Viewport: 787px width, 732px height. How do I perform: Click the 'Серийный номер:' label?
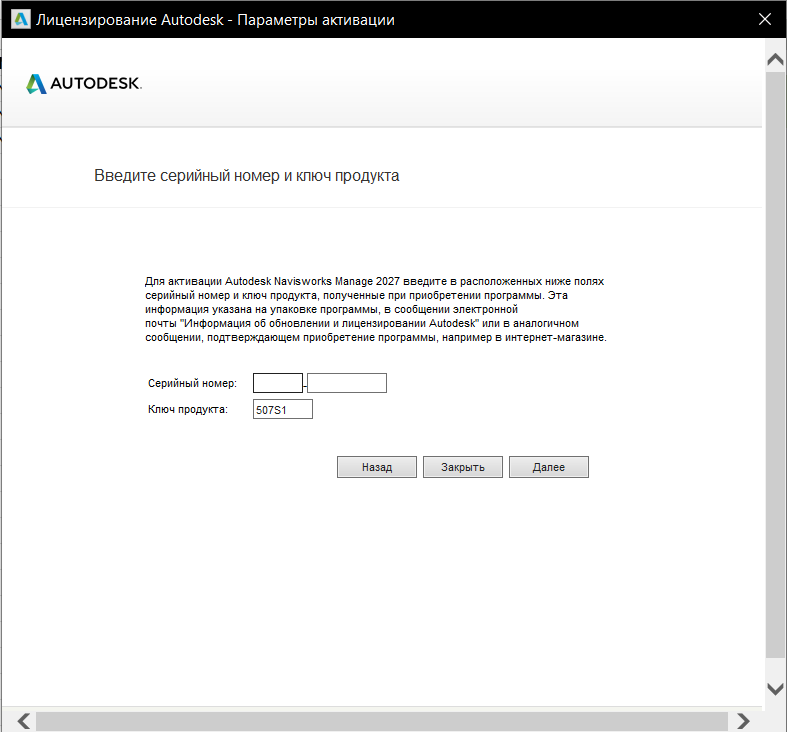pyautogui.click(x=192, y=384)
